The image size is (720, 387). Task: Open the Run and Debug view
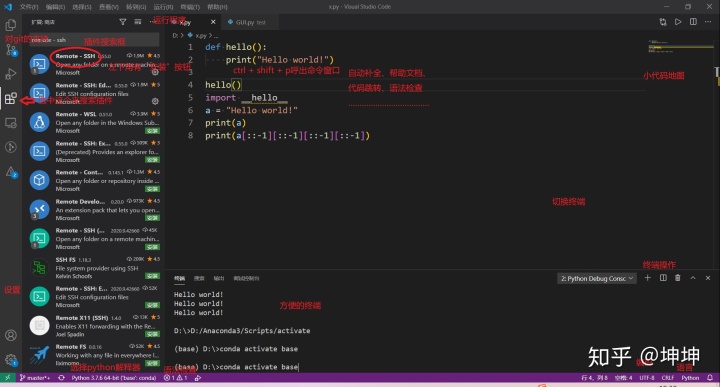11,73
